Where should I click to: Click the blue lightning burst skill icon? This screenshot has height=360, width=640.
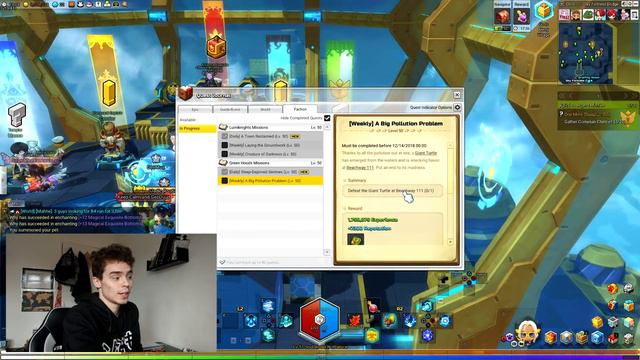pyautogui.click(x=410, y=320)
